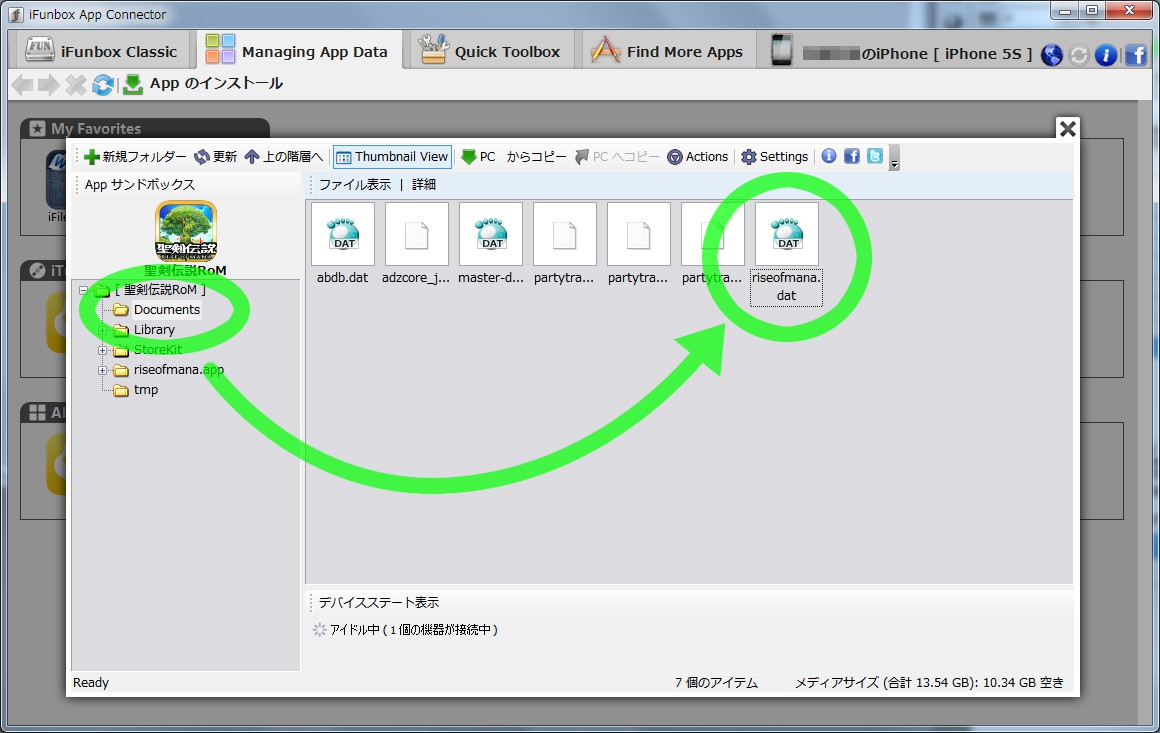Switch to the iFunbox Classic tab

(x=101, y=51)
